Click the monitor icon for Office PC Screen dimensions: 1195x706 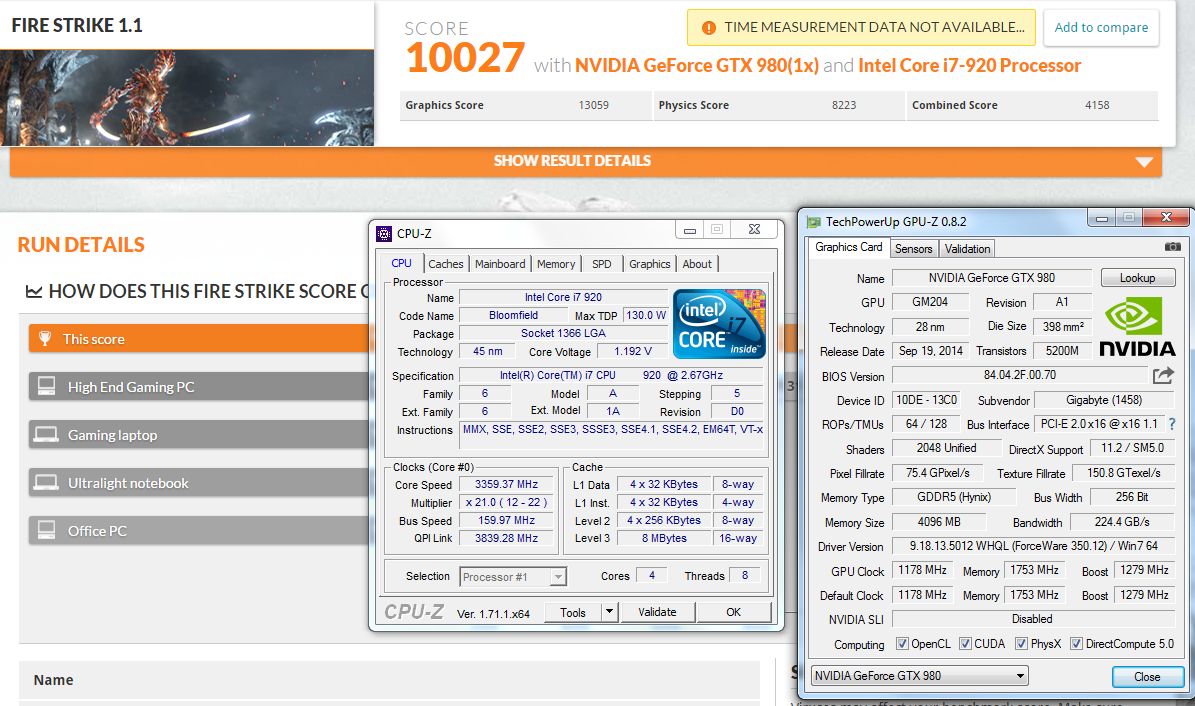coord(46,530)
